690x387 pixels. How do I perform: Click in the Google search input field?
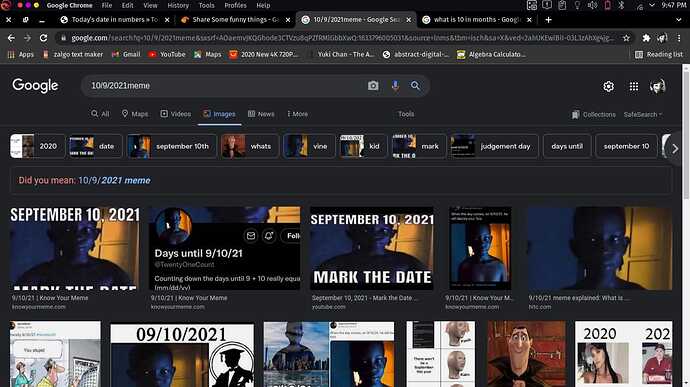tap(224, 85)
